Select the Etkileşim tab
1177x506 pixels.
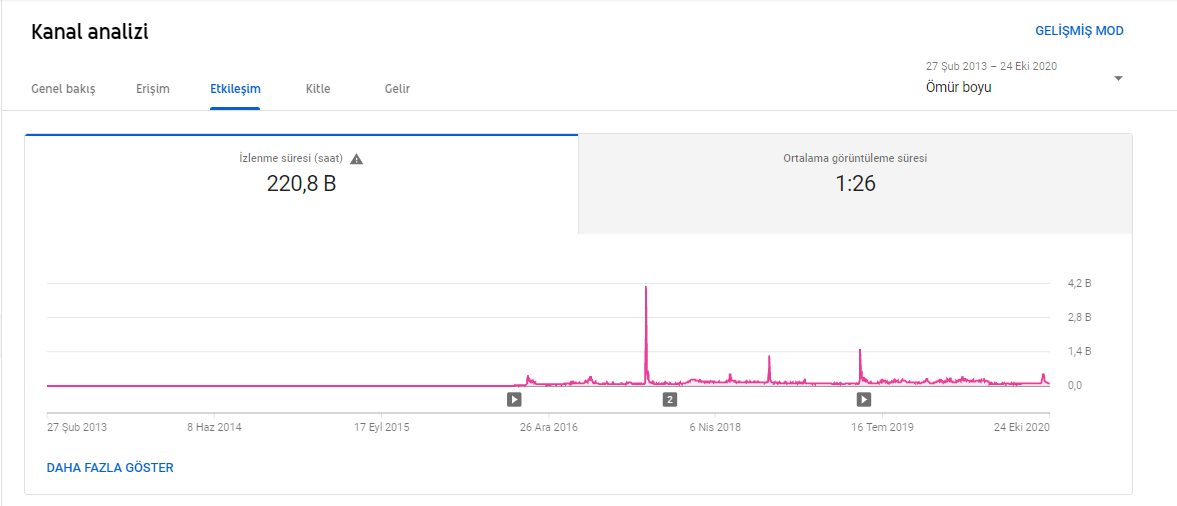point(235,89)
